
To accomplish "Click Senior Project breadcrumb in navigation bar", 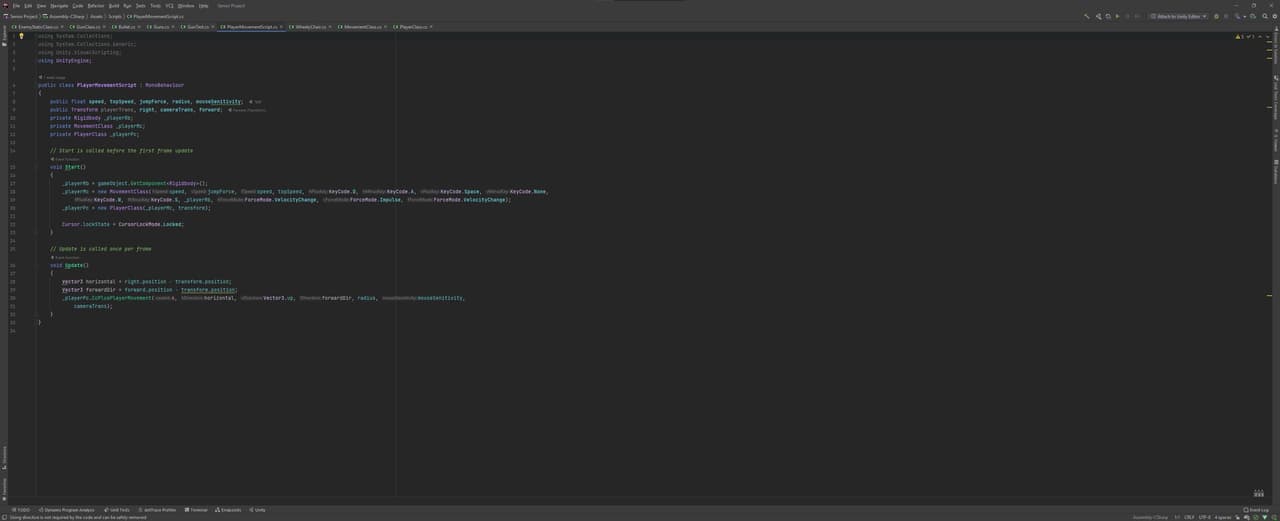I will 22,16.
